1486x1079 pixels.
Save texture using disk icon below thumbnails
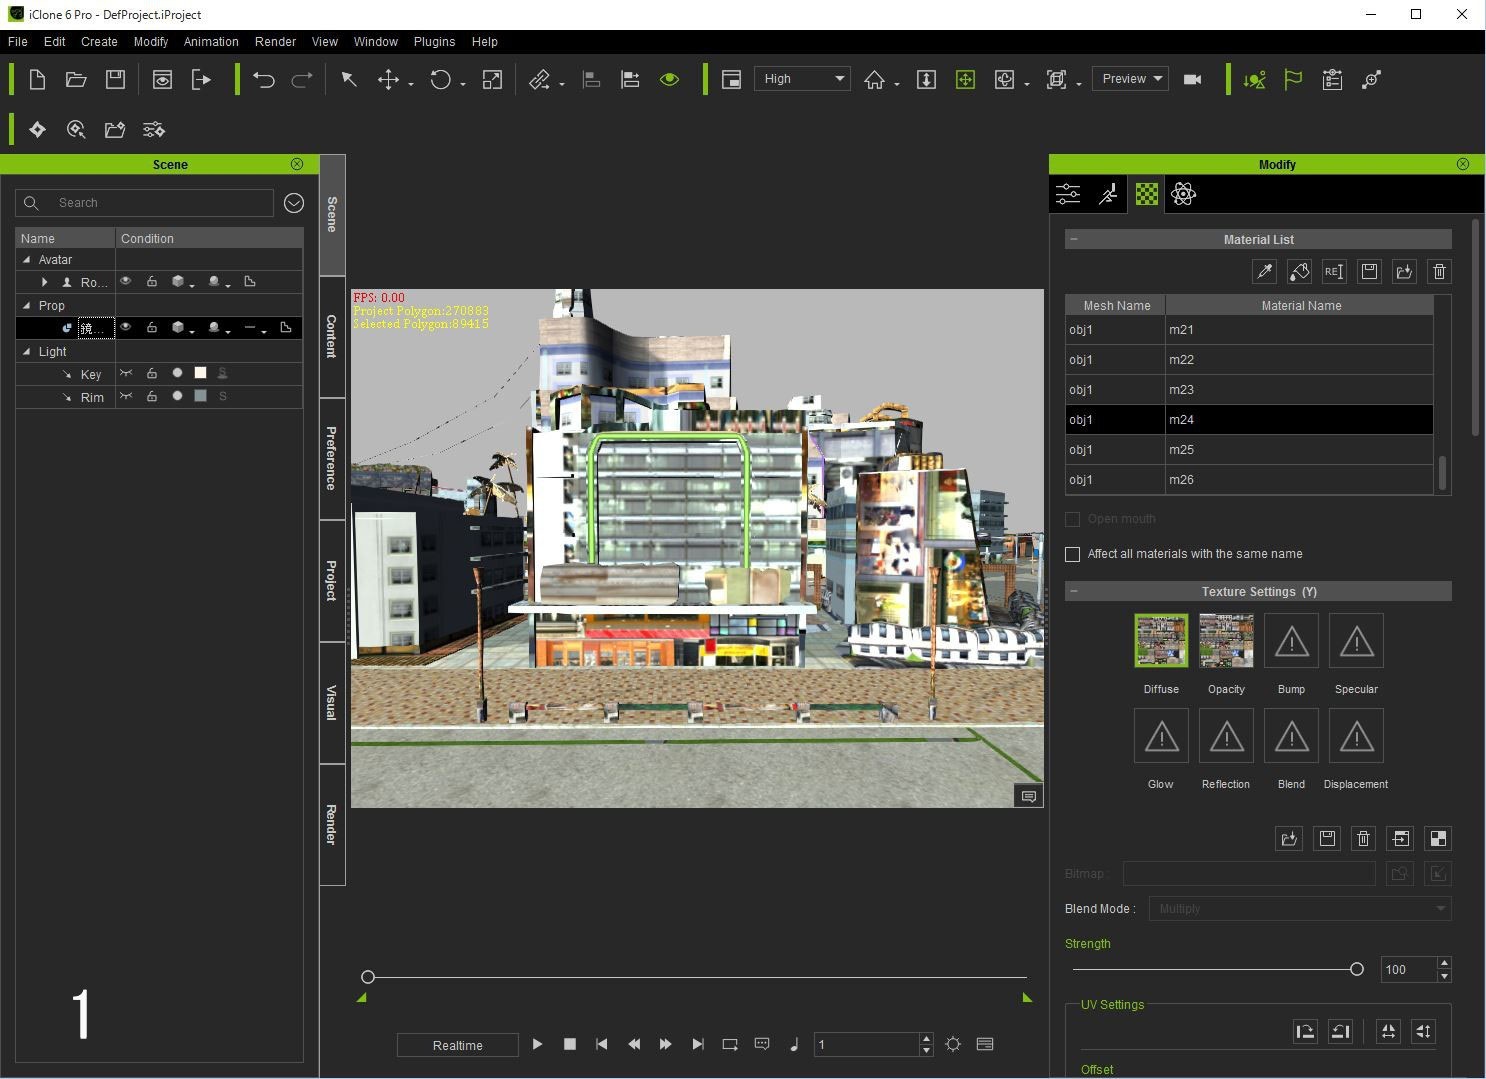[x=1327, y=839]
